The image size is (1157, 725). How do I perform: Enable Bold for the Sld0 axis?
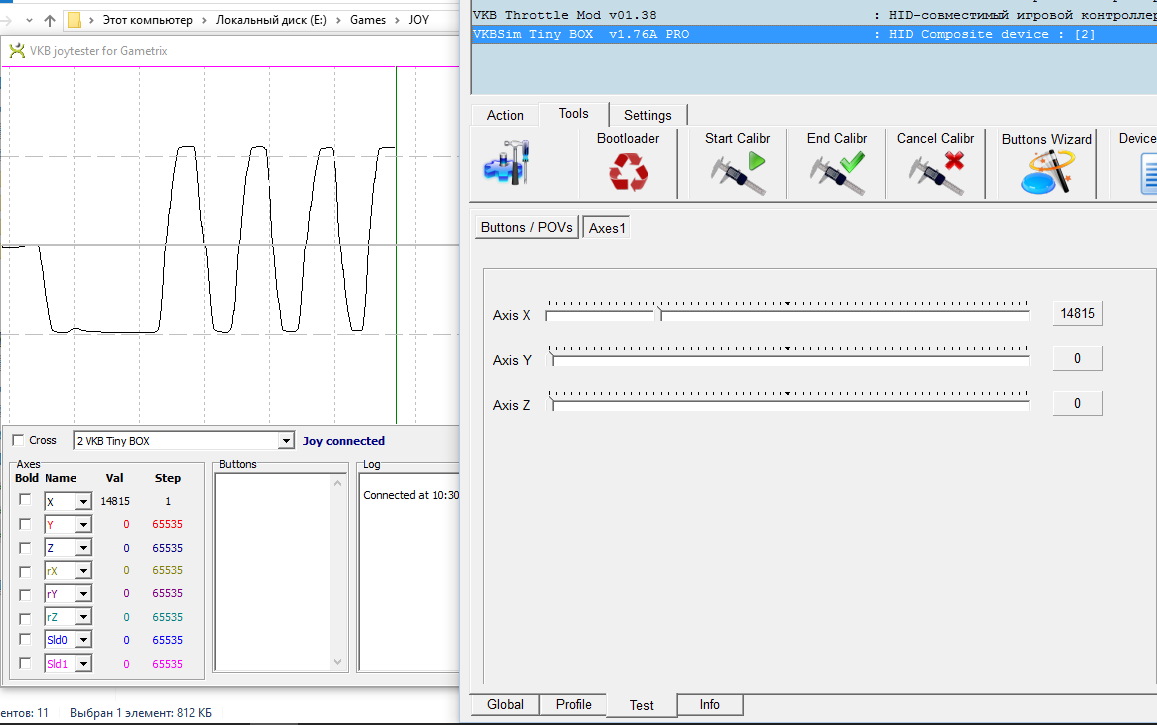coord(25,639)
